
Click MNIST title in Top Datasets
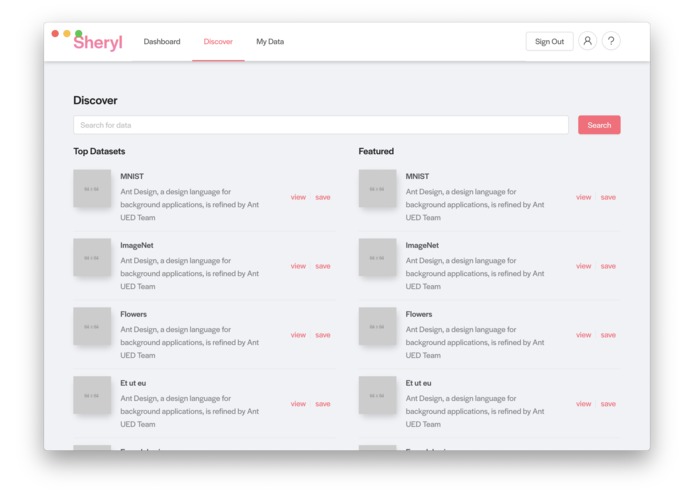click(132, 176)
